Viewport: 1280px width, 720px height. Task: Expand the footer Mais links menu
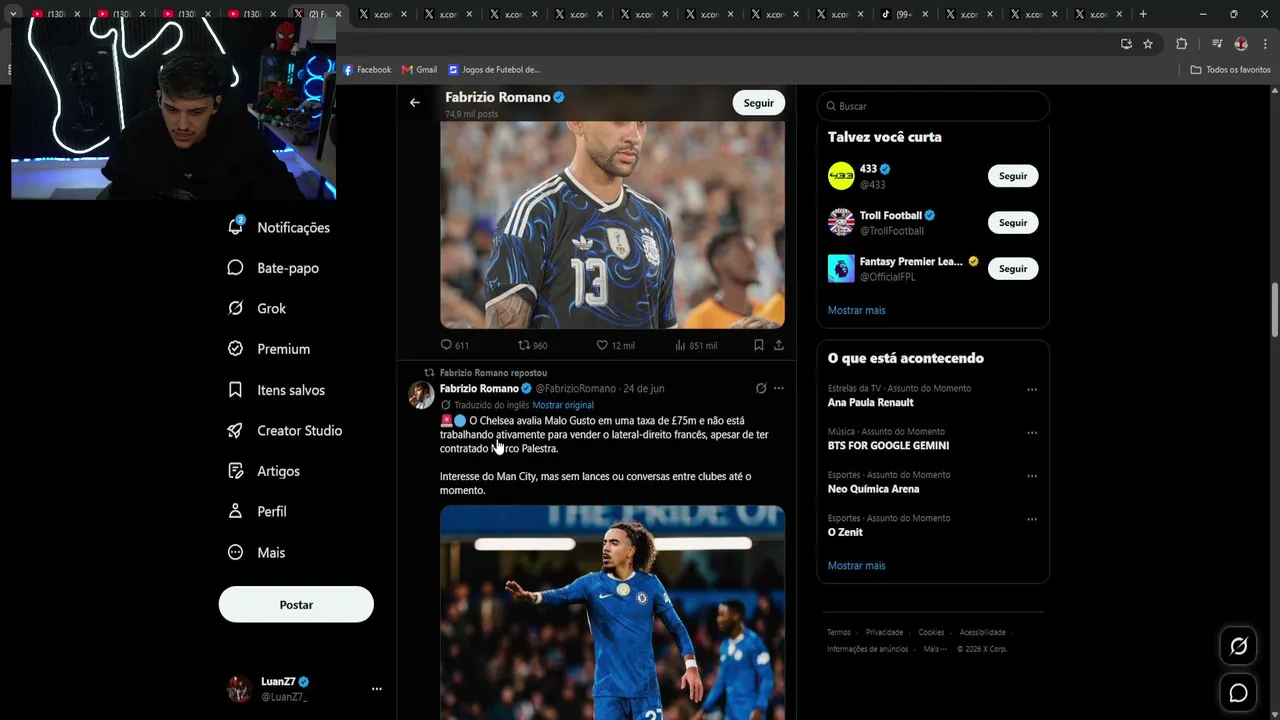pyautogui.click(x=935, y=649)
